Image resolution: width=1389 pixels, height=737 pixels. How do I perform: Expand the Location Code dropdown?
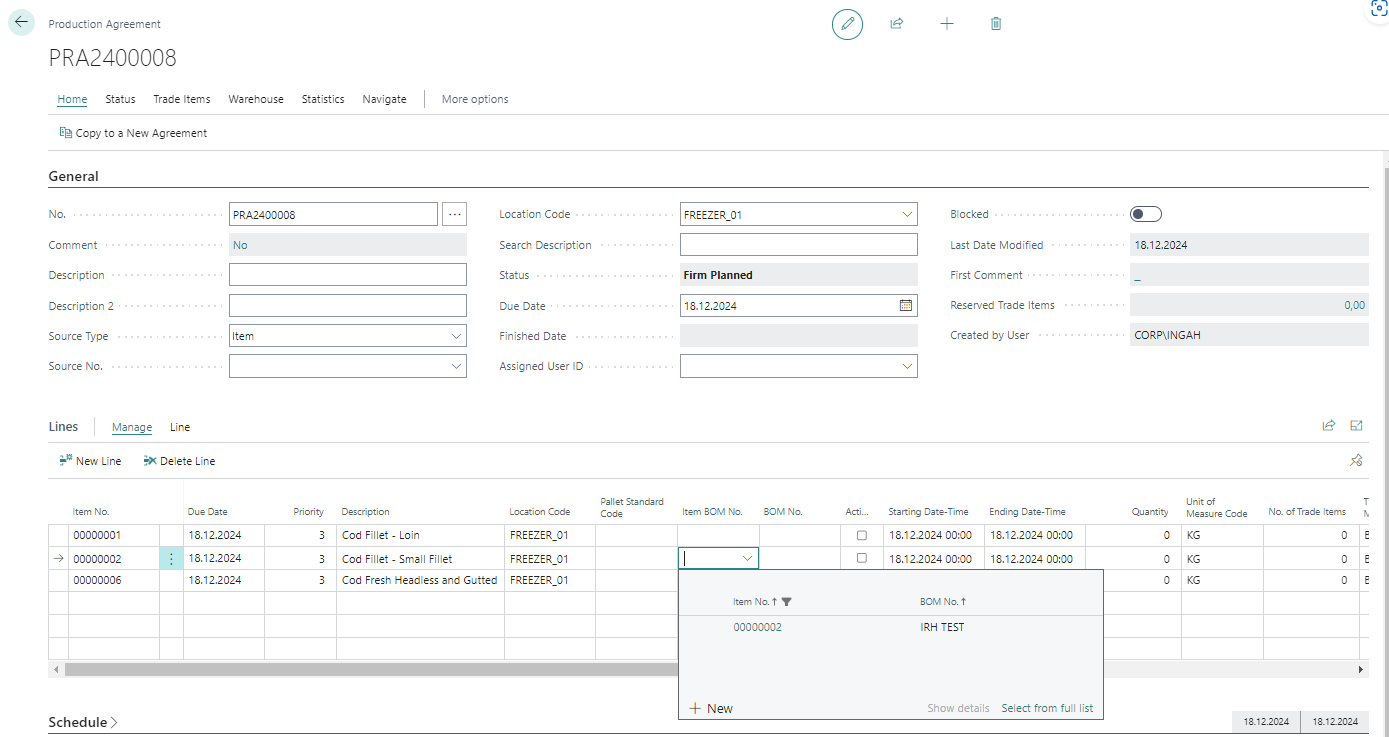tap(906, 215)
